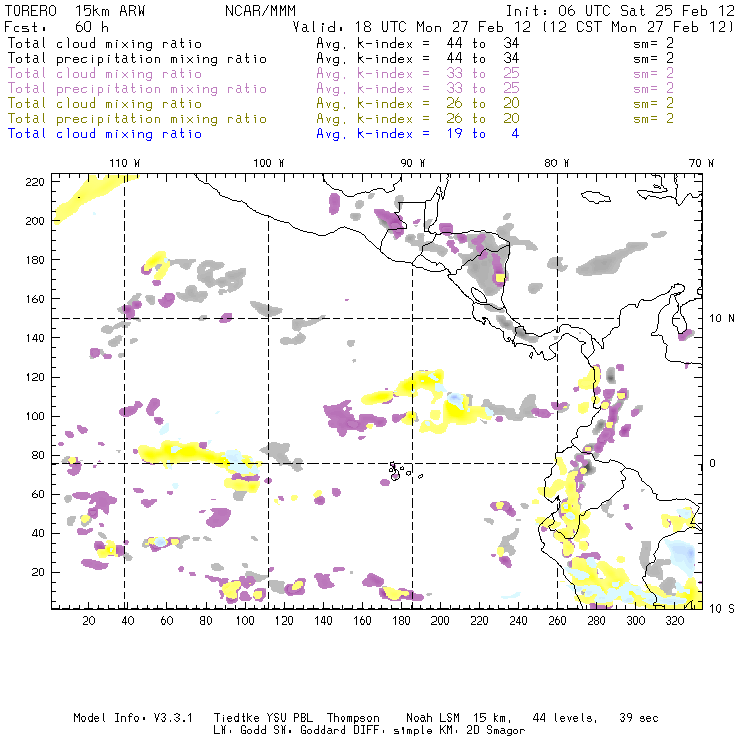This screenshot has width=740, height=740.
Task: Click "320" on the horizontal bottom axis
Action: point(675,621)
